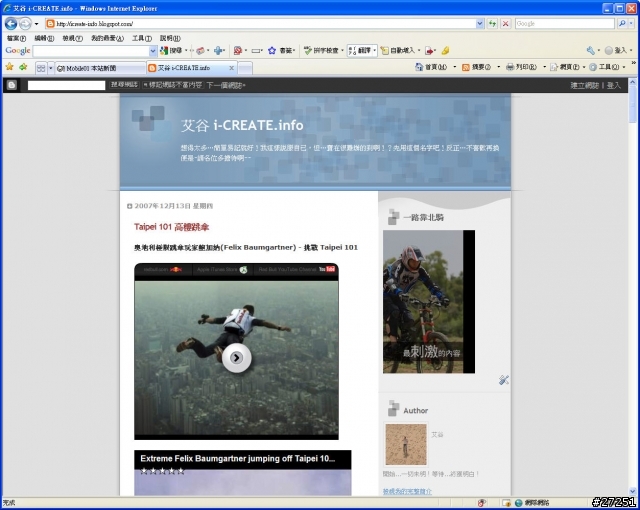Click the 搜尋網誌 search blog button

(124, 85)
